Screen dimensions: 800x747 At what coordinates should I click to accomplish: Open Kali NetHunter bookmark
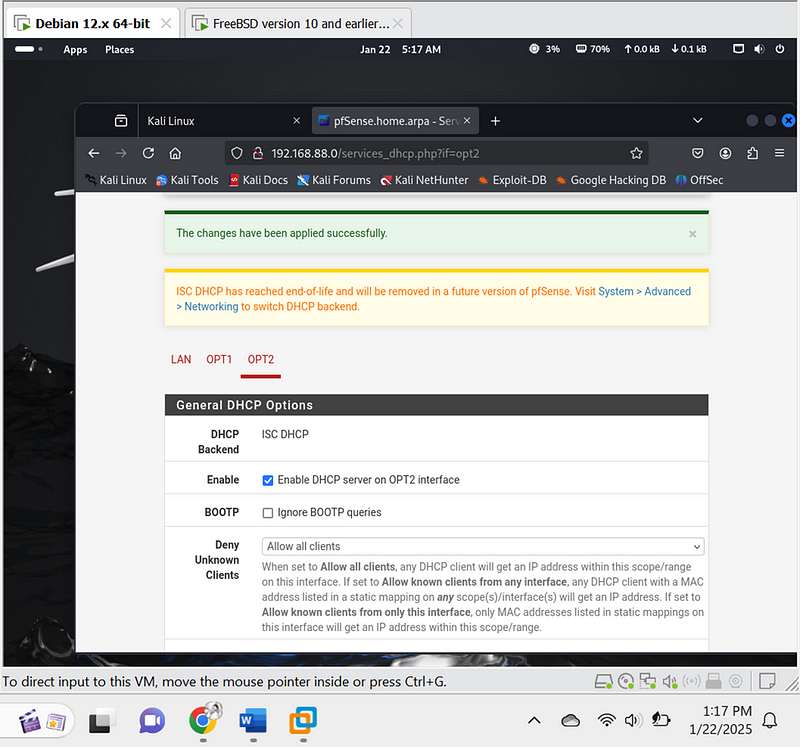424,180
